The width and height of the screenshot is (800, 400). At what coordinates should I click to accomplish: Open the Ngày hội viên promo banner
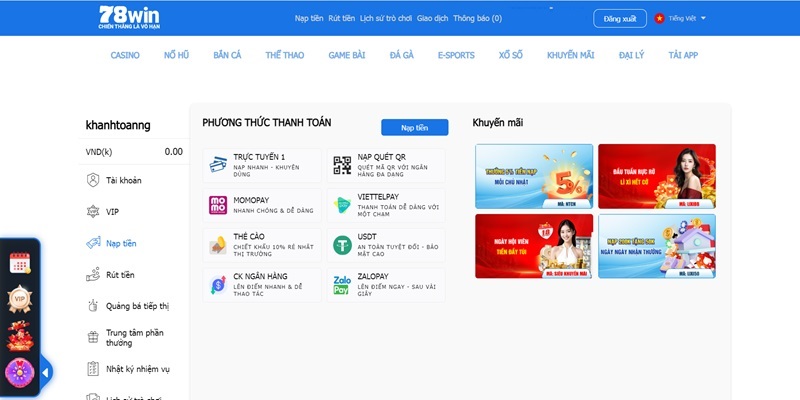[x=534, y=246]
